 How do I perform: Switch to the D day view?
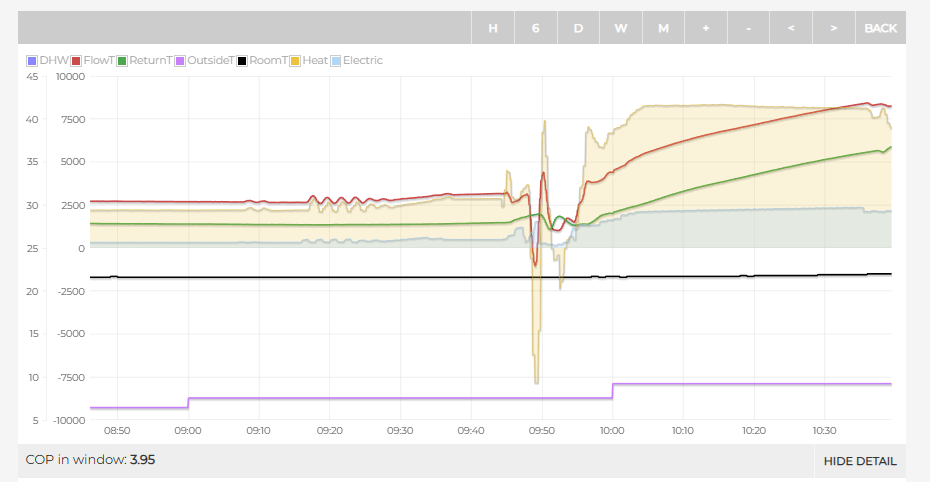tap(578, 28)
